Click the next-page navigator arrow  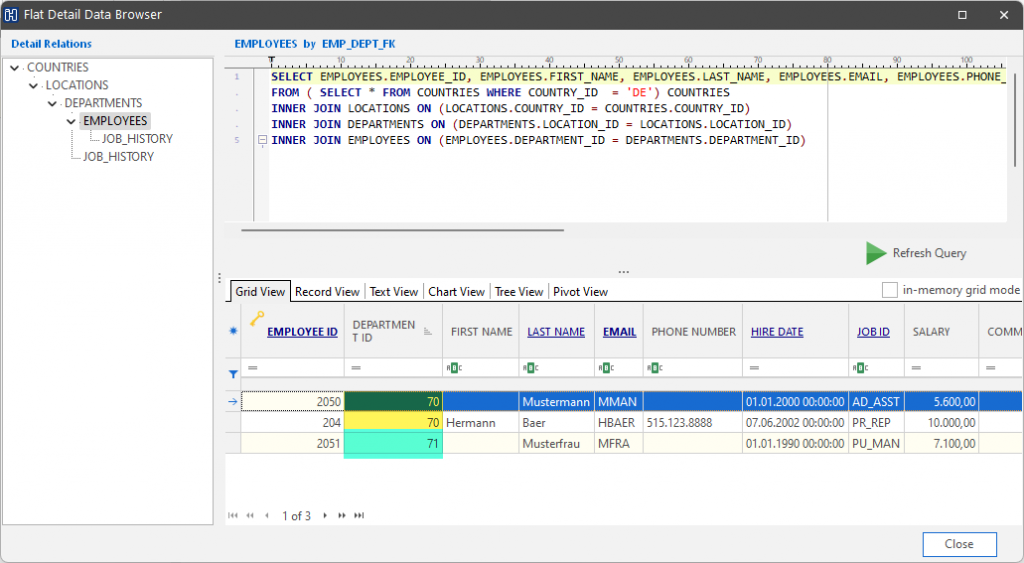(x=342, y=515)
